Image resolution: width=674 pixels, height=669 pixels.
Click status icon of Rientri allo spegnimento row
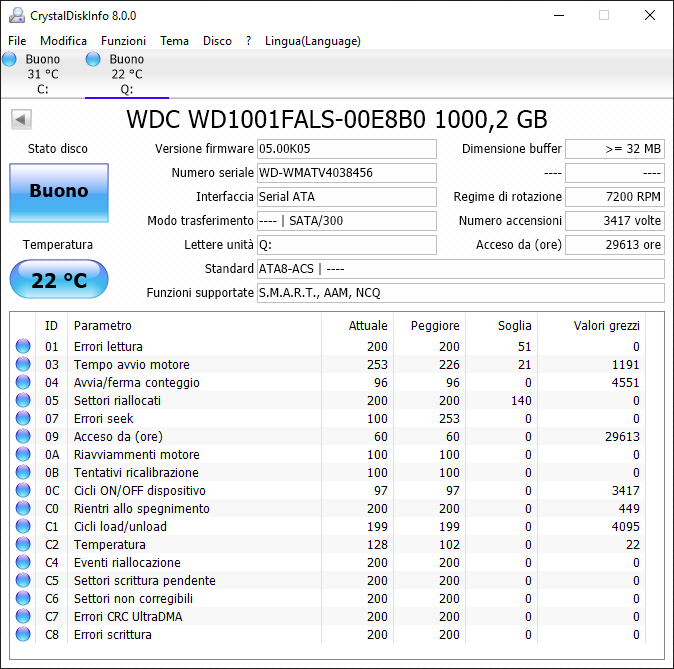click(x=23, y=508)
